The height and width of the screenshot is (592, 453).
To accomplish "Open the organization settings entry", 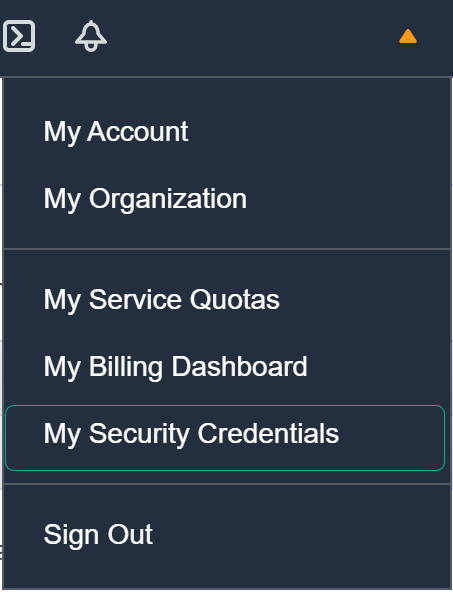I will tap(145, 199).
